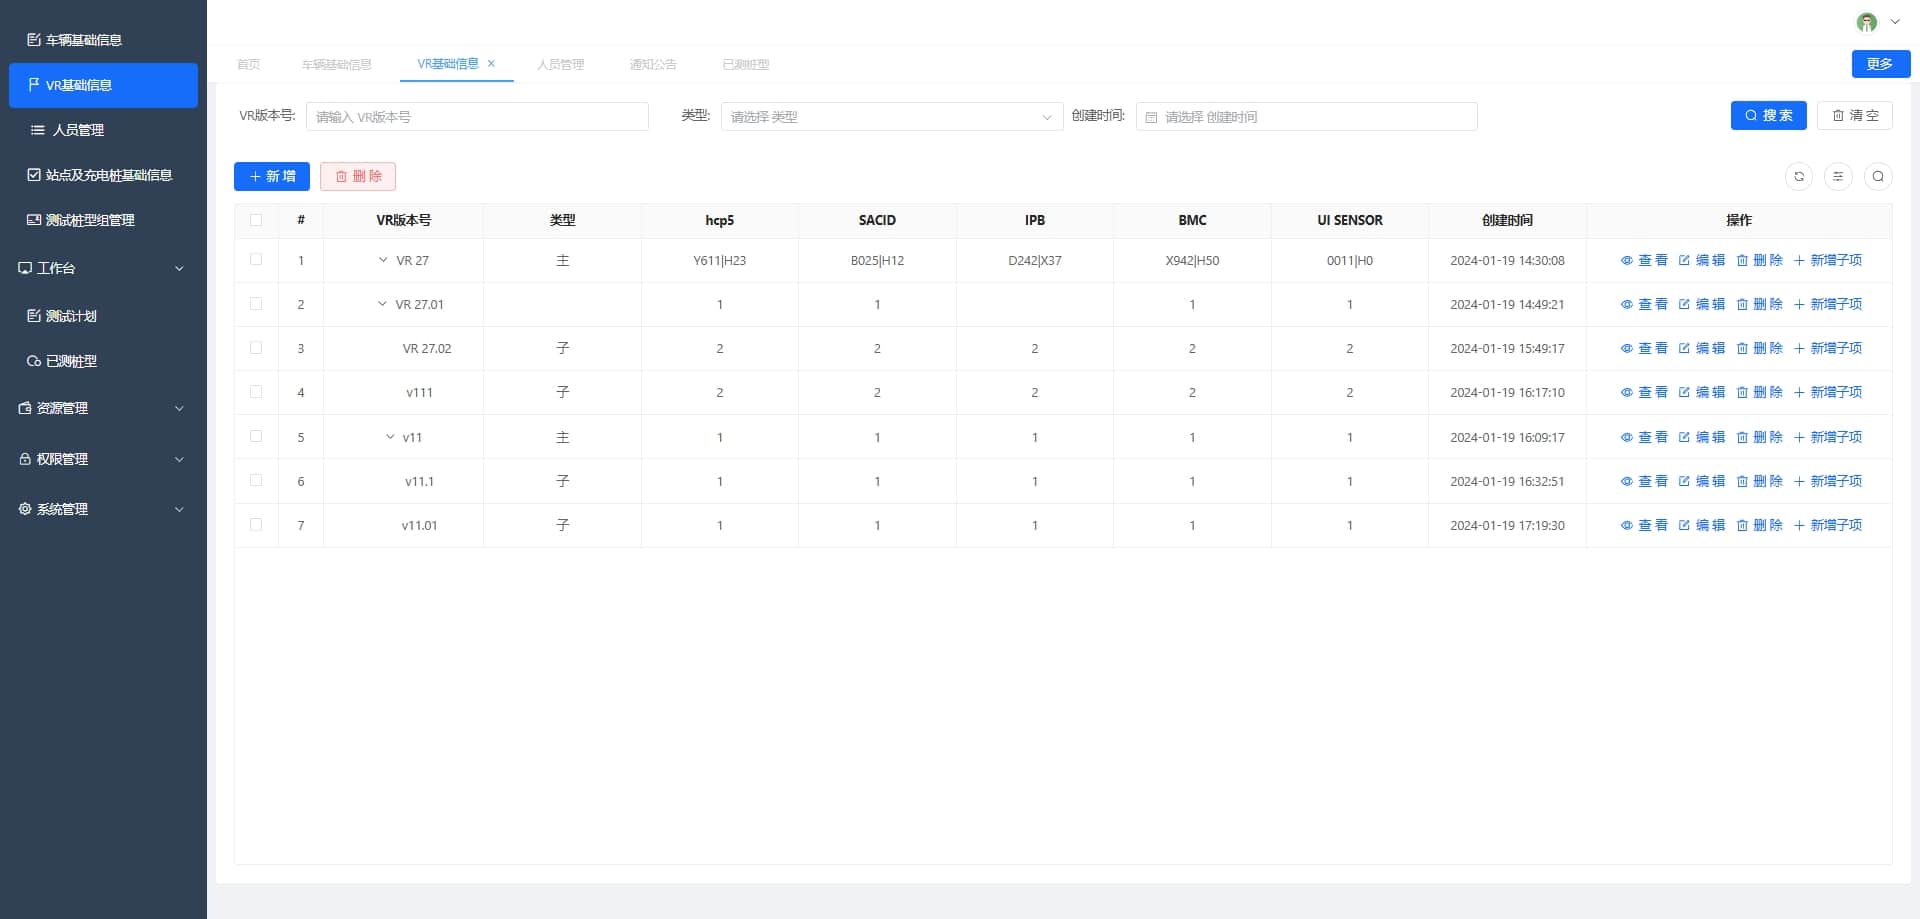The image size is (1920, 919).
Task: Click the 车辆基础信息 sidebar icon
Action: point(34,40)
